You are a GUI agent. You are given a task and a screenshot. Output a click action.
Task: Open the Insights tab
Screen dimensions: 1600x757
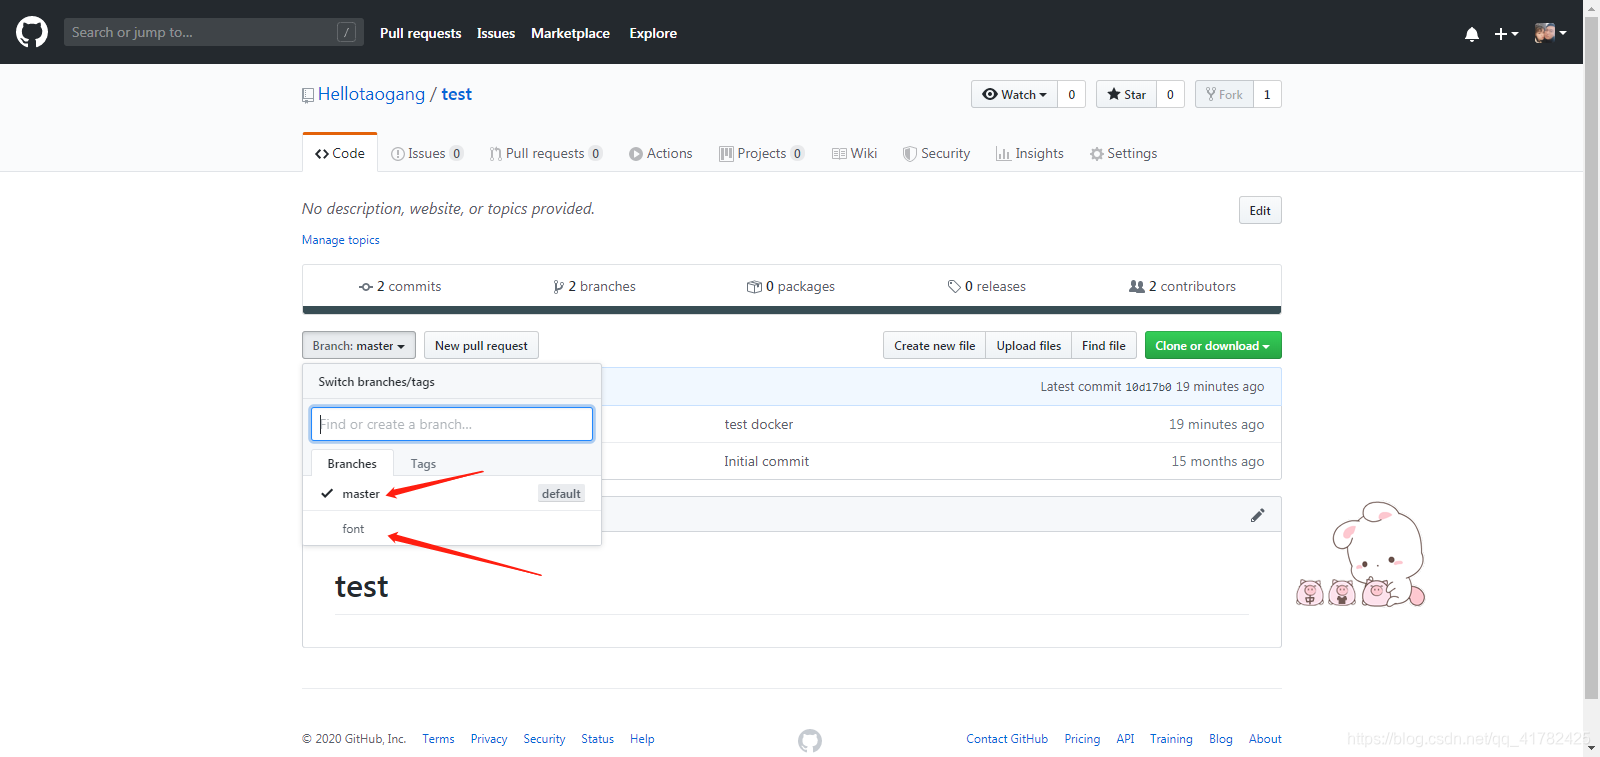point(1030,153)
